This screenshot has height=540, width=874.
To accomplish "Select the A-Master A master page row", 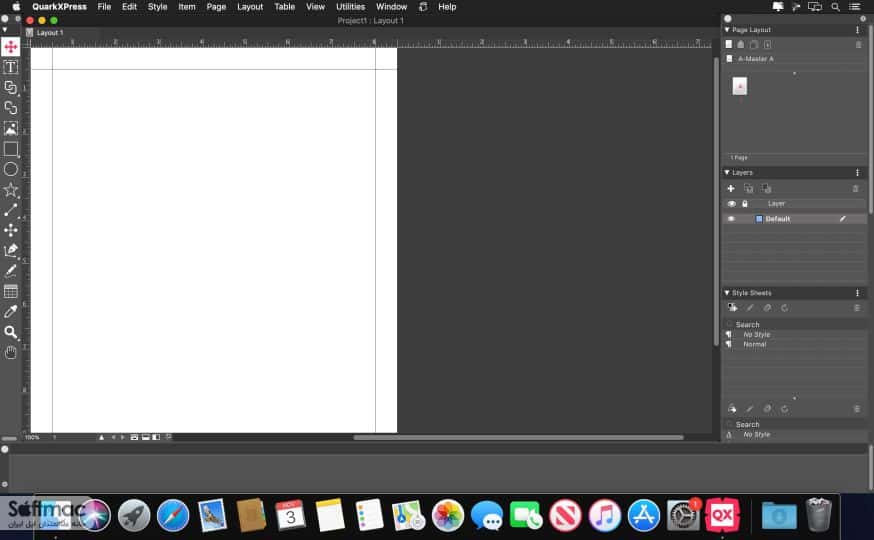I will click(794, 59).
